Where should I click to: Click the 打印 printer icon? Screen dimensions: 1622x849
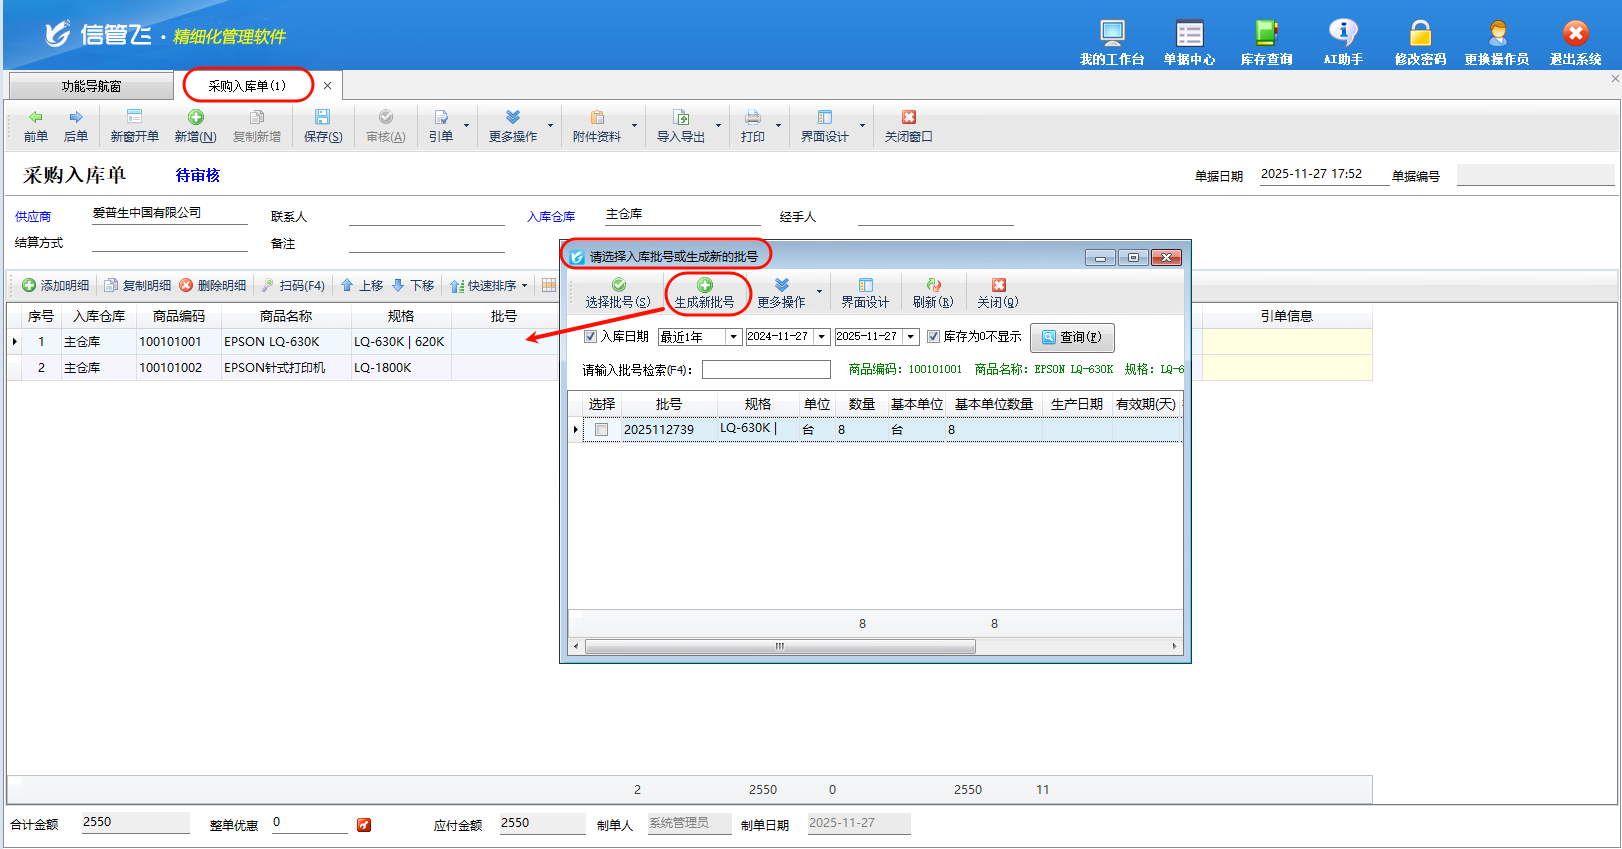pyautogui.click(x=752, y=118)
